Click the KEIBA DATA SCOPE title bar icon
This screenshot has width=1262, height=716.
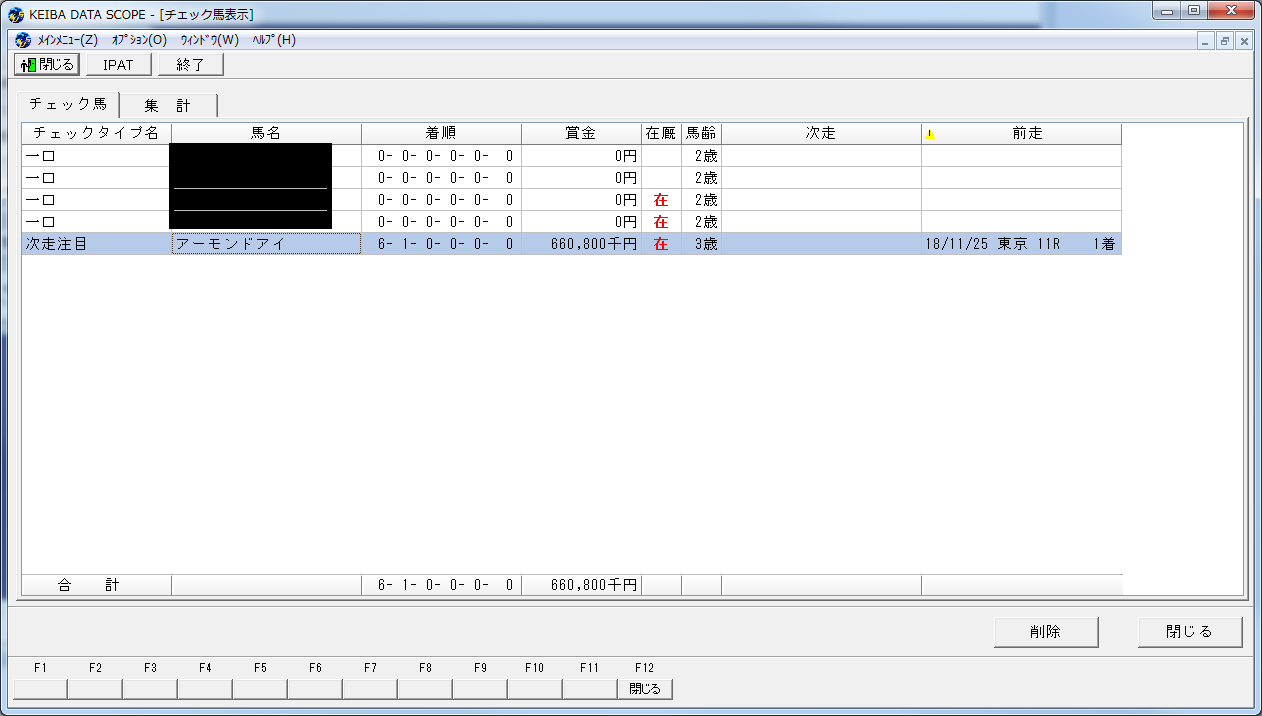16,14
